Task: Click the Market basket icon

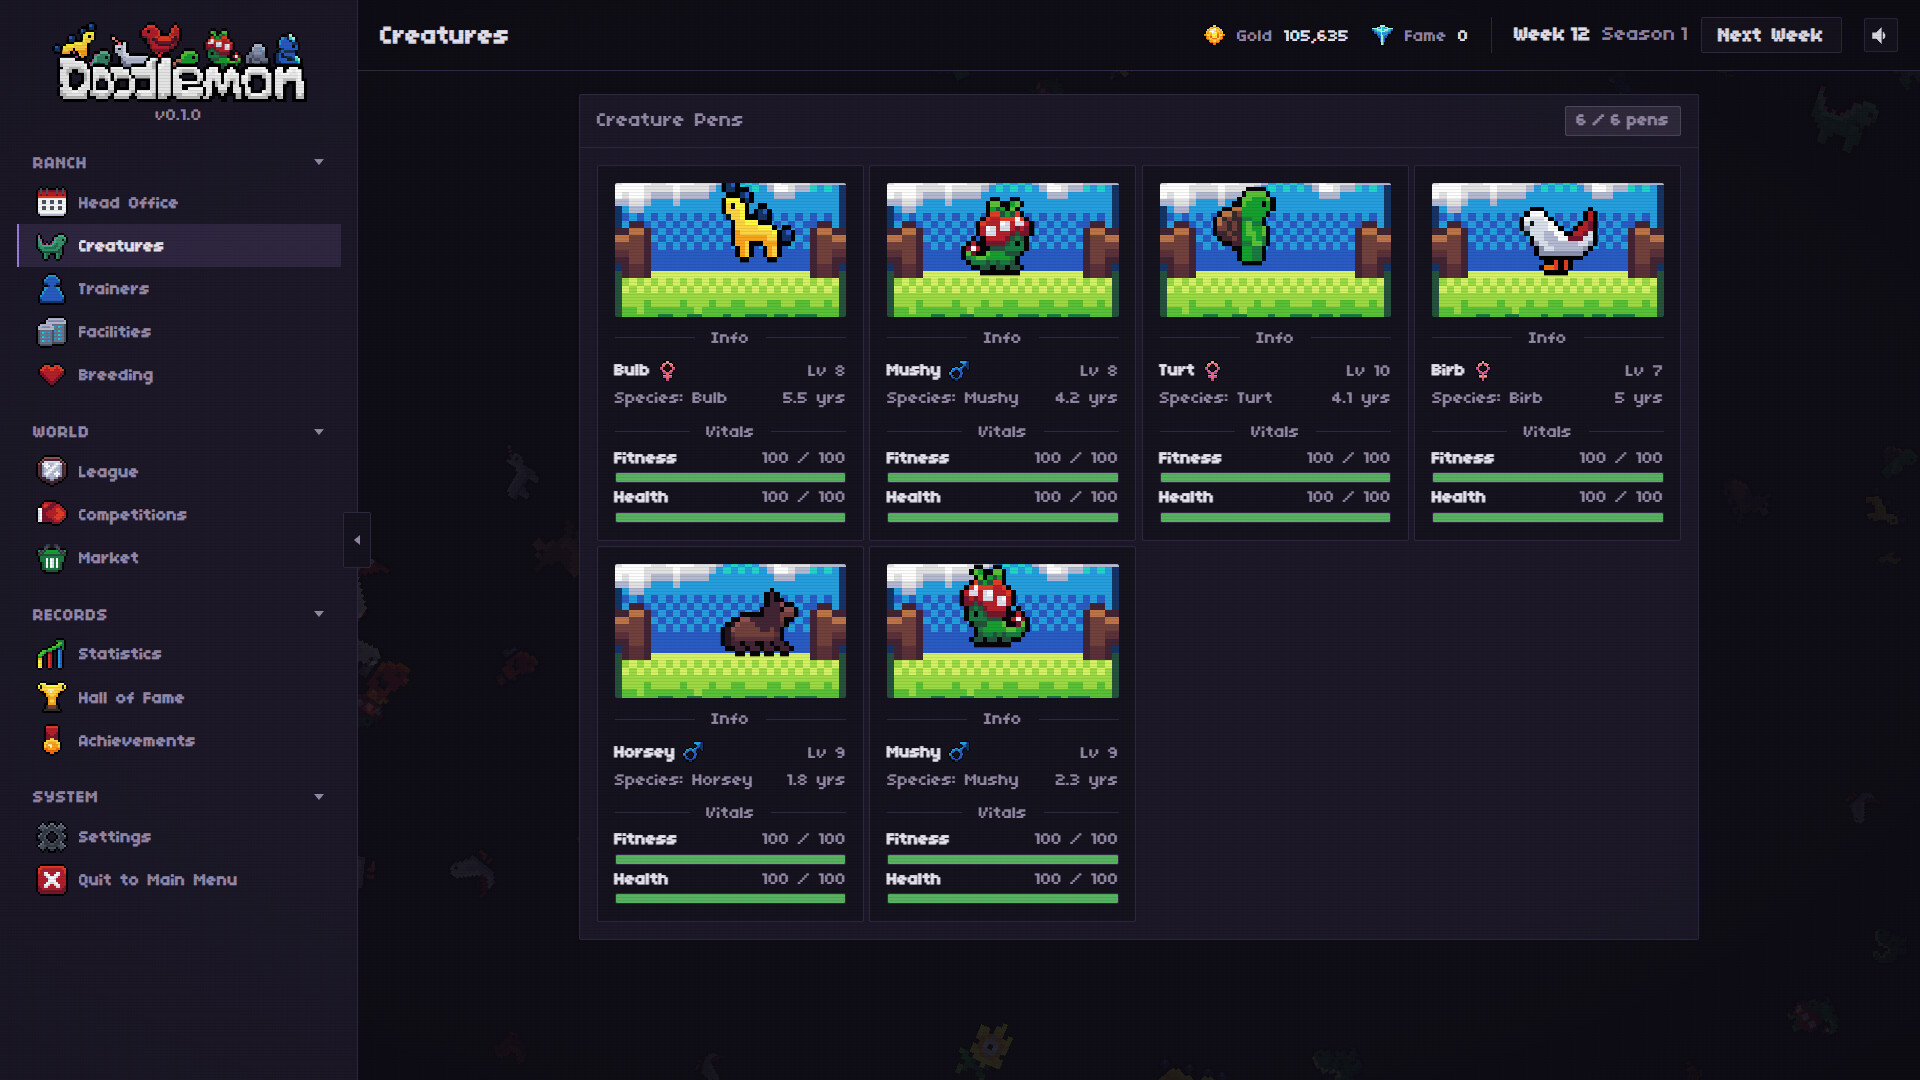Action: click(52, 558)
